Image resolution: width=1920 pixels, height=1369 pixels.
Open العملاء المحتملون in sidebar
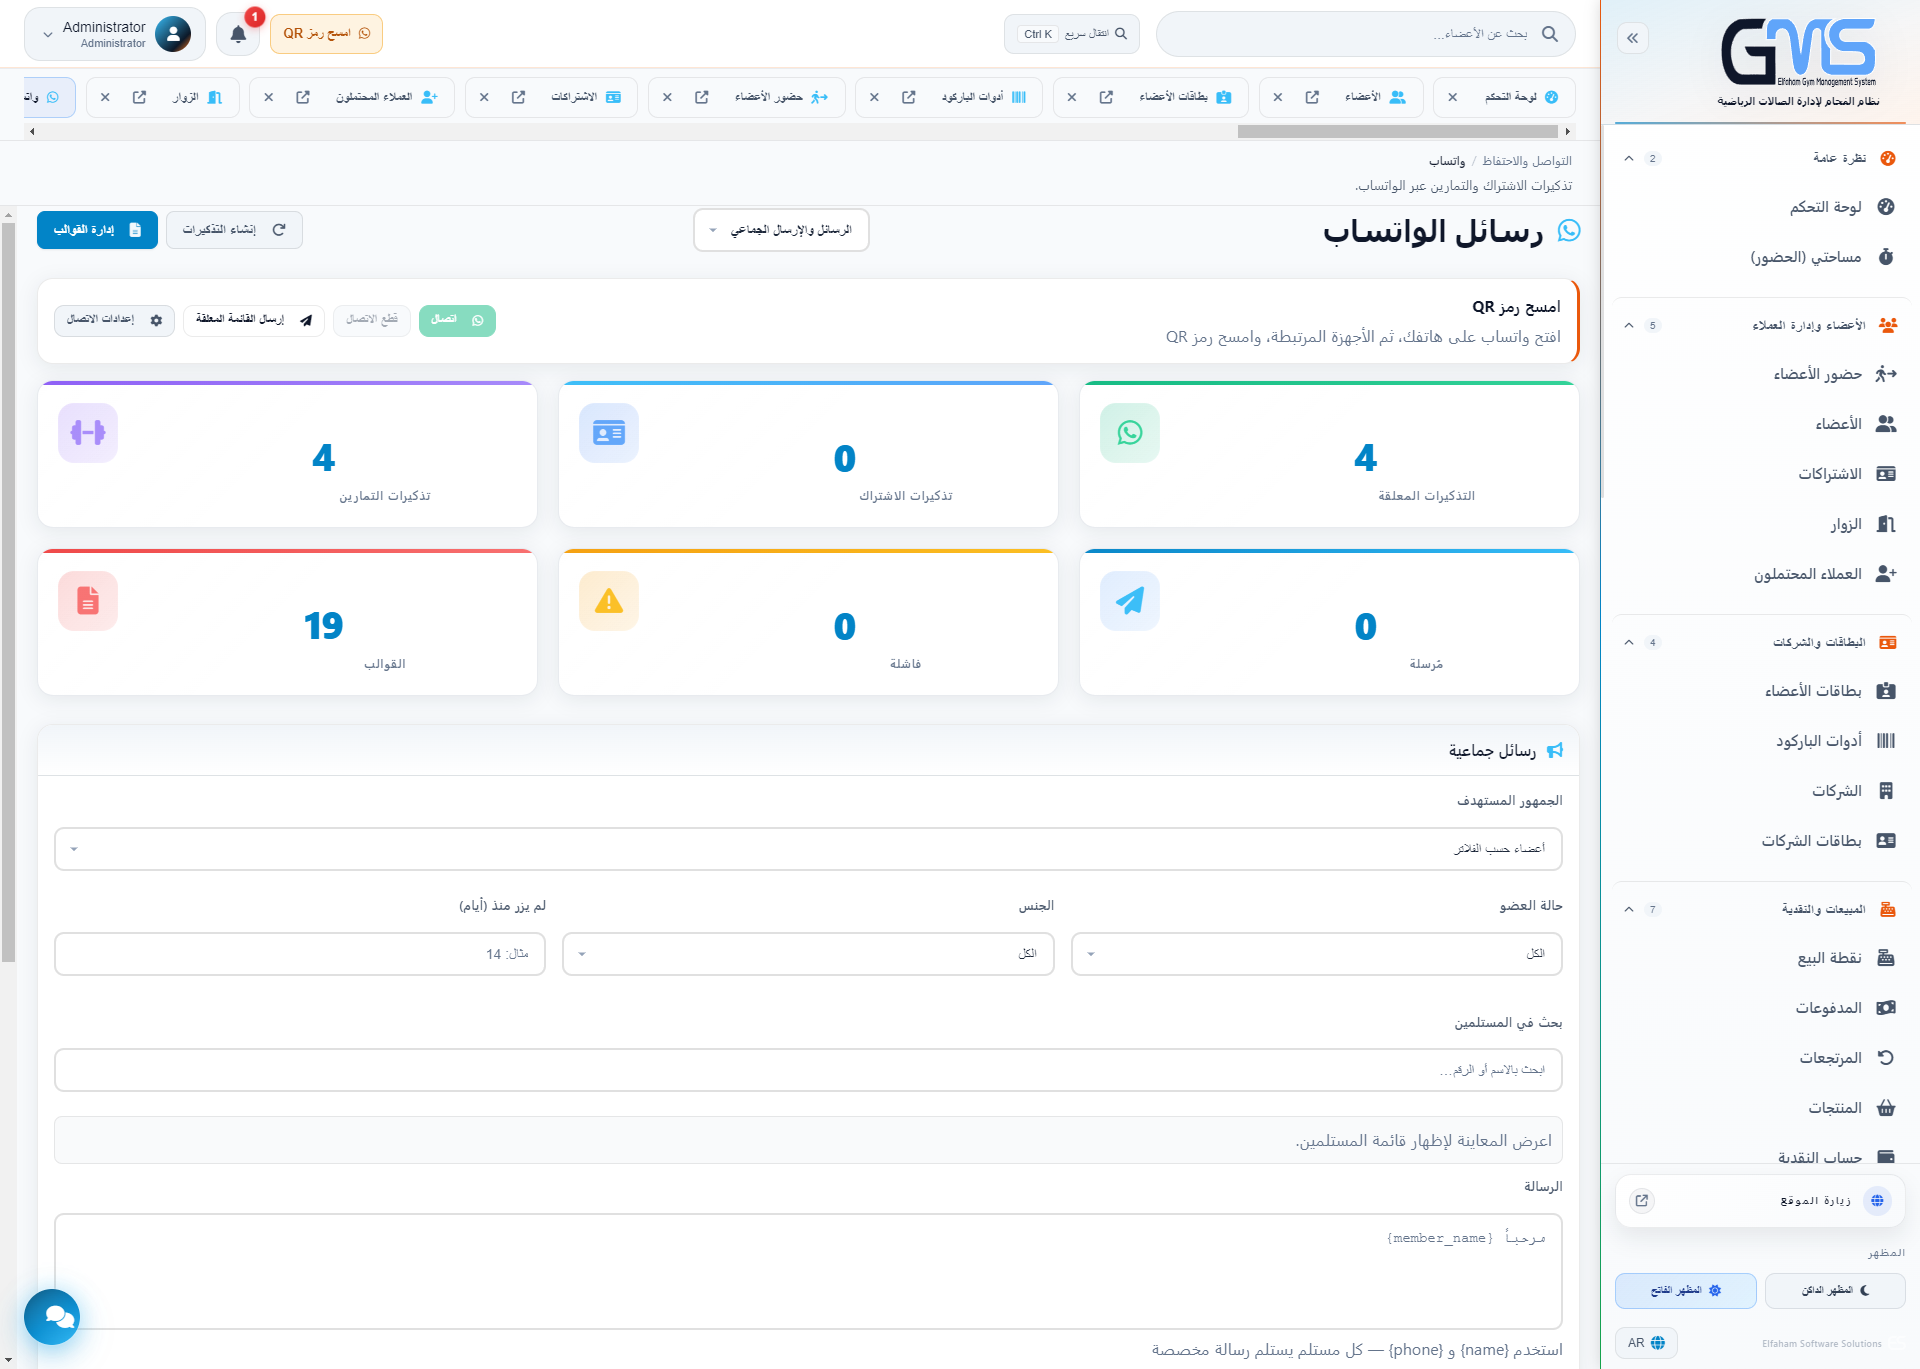(x=1762, y=574)
